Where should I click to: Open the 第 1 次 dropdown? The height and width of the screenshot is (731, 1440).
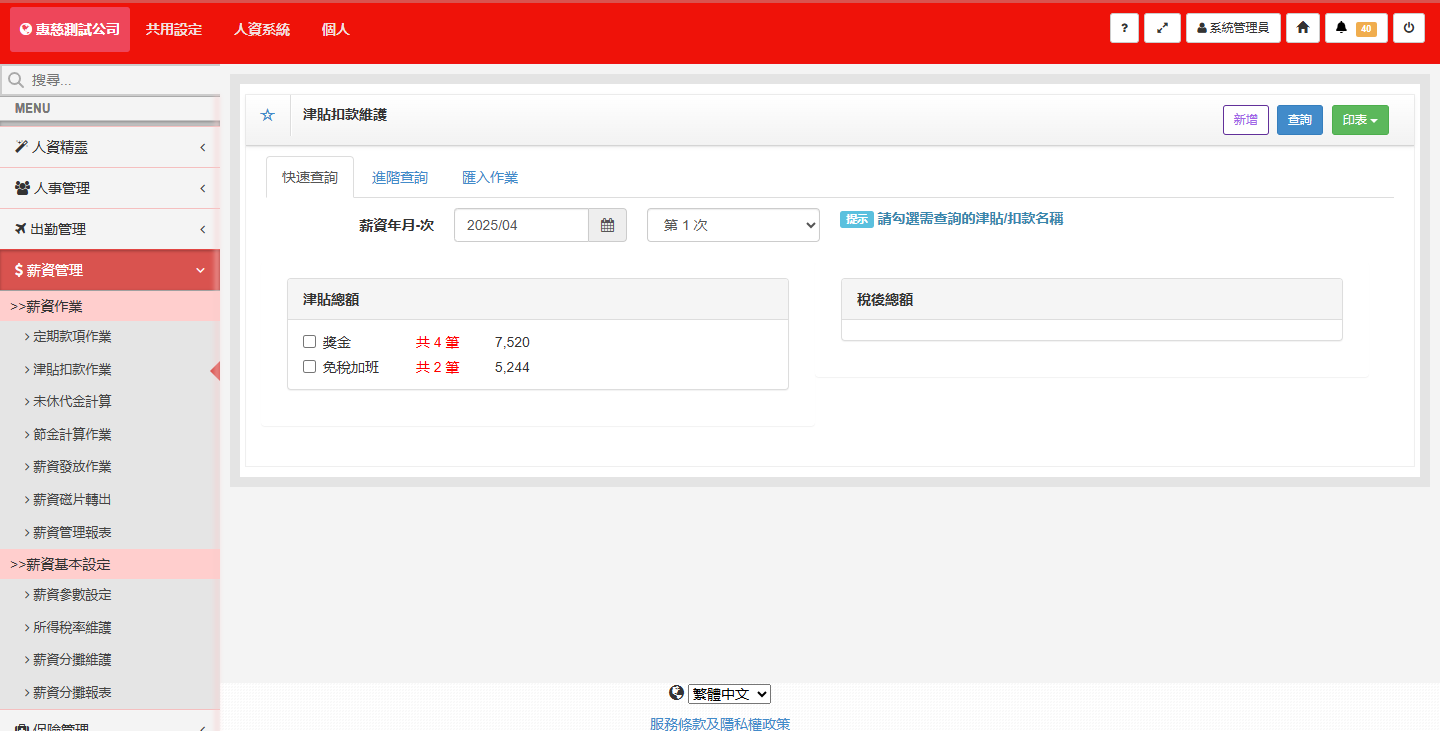click(x=733, y=225)
